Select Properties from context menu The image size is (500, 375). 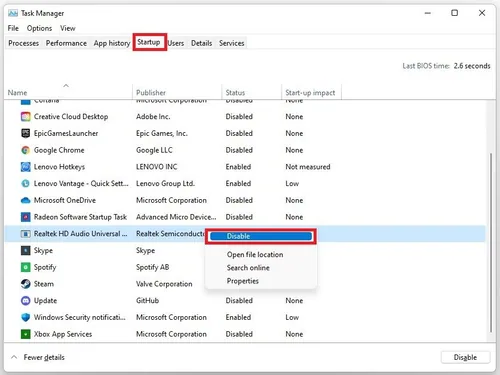click(243, 281)
